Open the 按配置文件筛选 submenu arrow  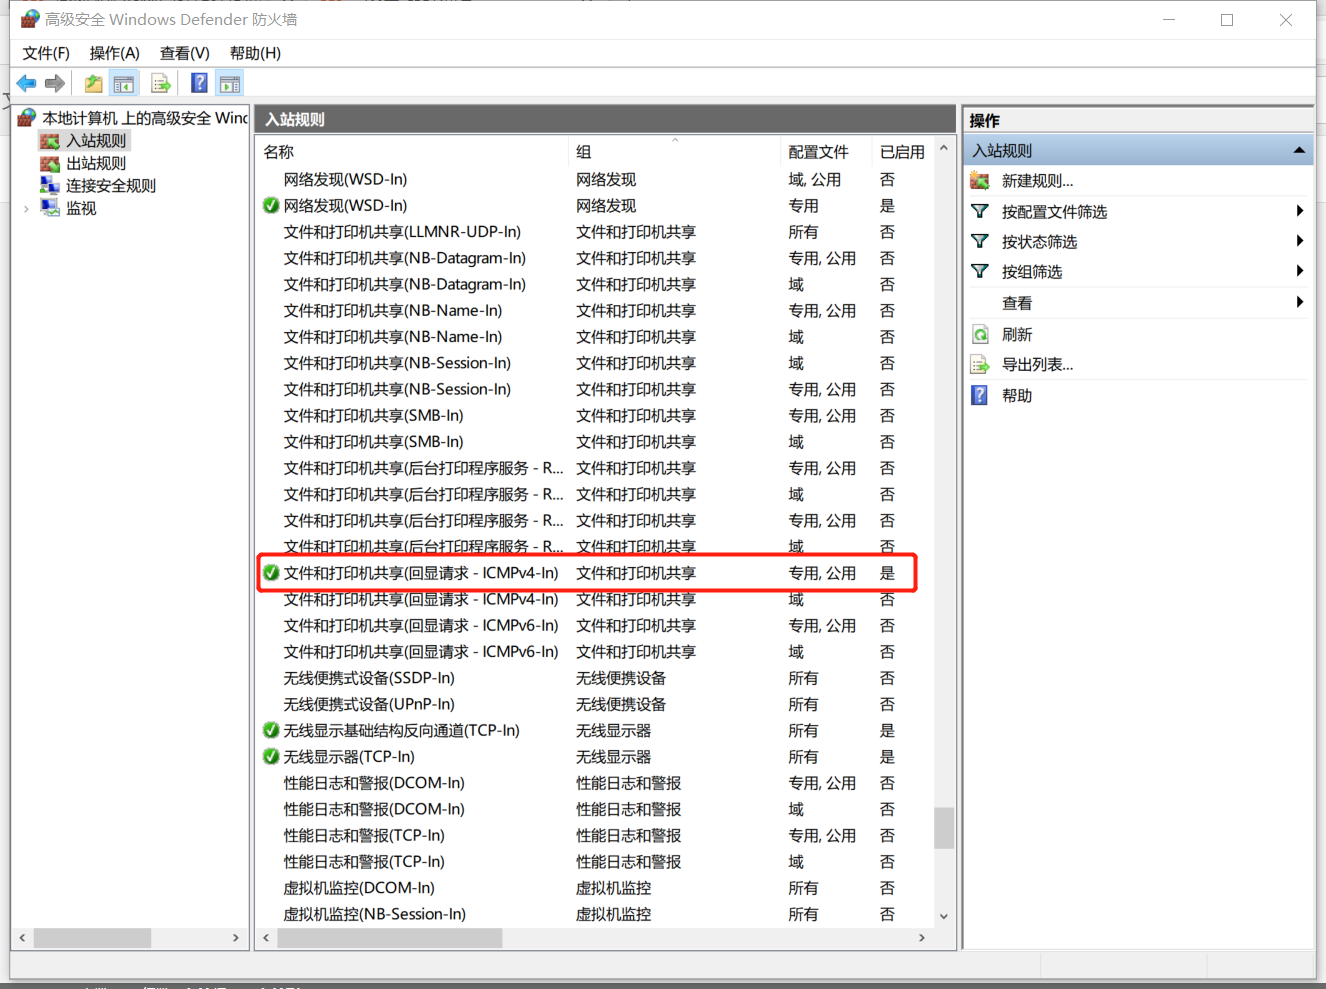pyautogui.click(x=1299, y=211)
